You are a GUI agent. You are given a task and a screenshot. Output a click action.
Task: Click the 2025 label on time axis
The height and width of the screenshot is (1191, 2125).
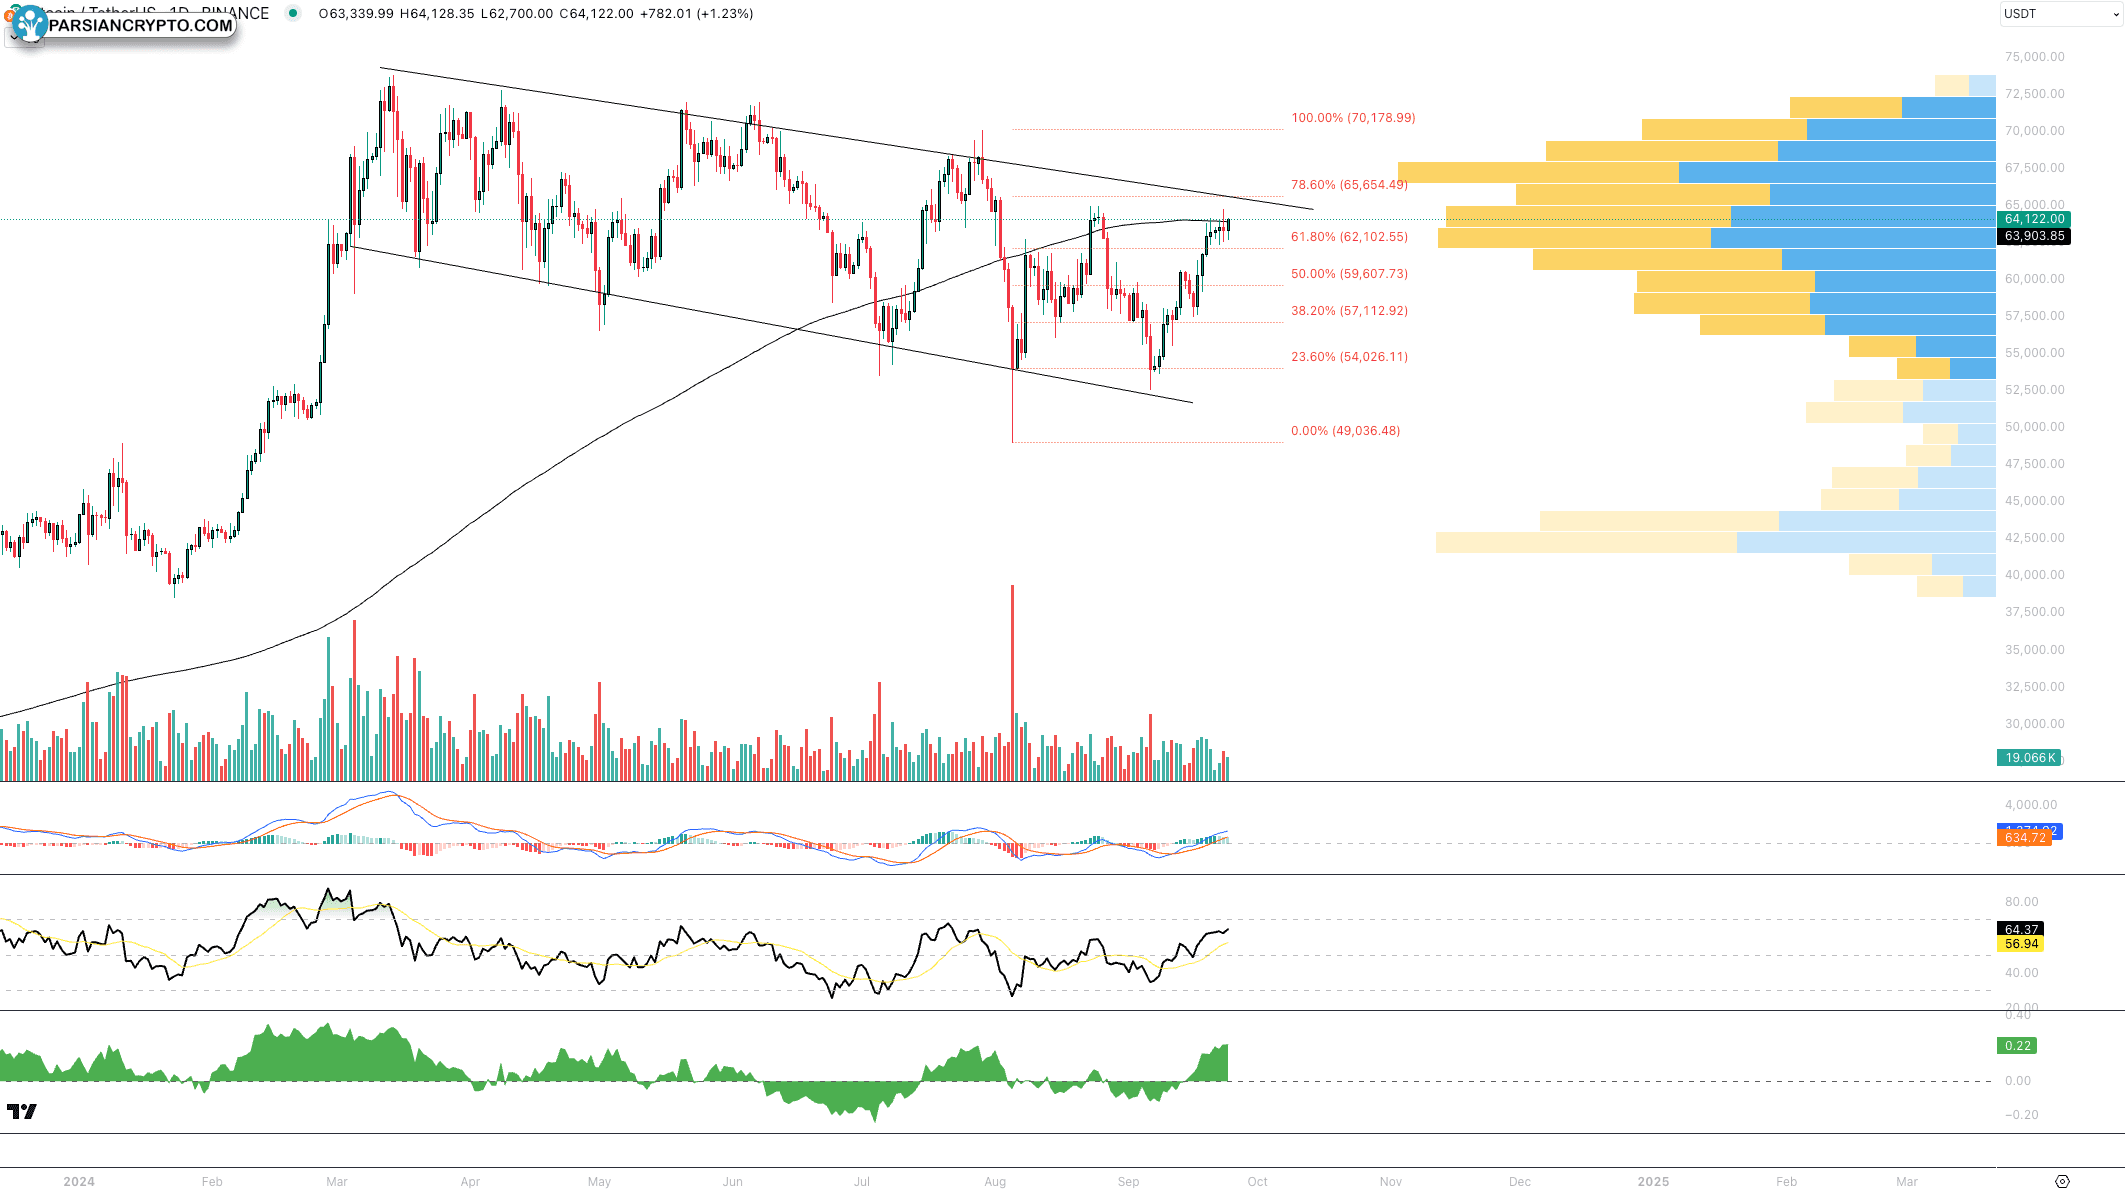1653,1181
